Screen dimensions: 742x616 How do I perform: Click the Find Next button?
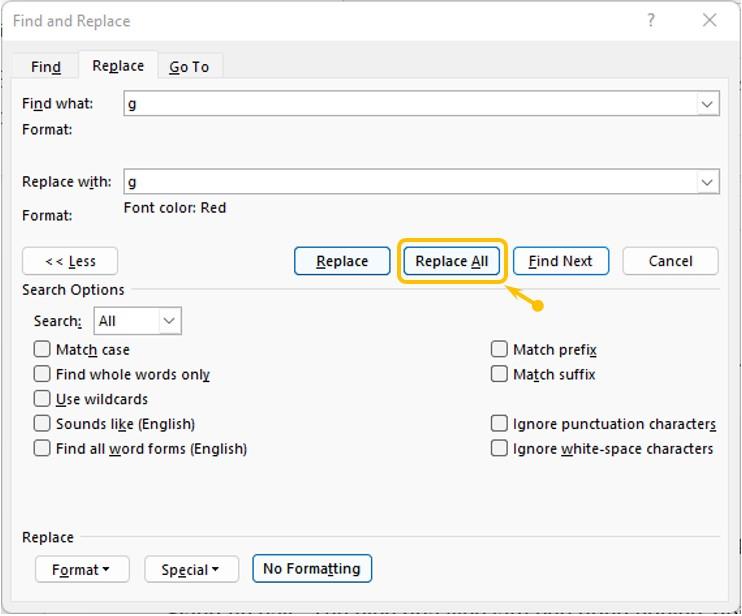560,261
